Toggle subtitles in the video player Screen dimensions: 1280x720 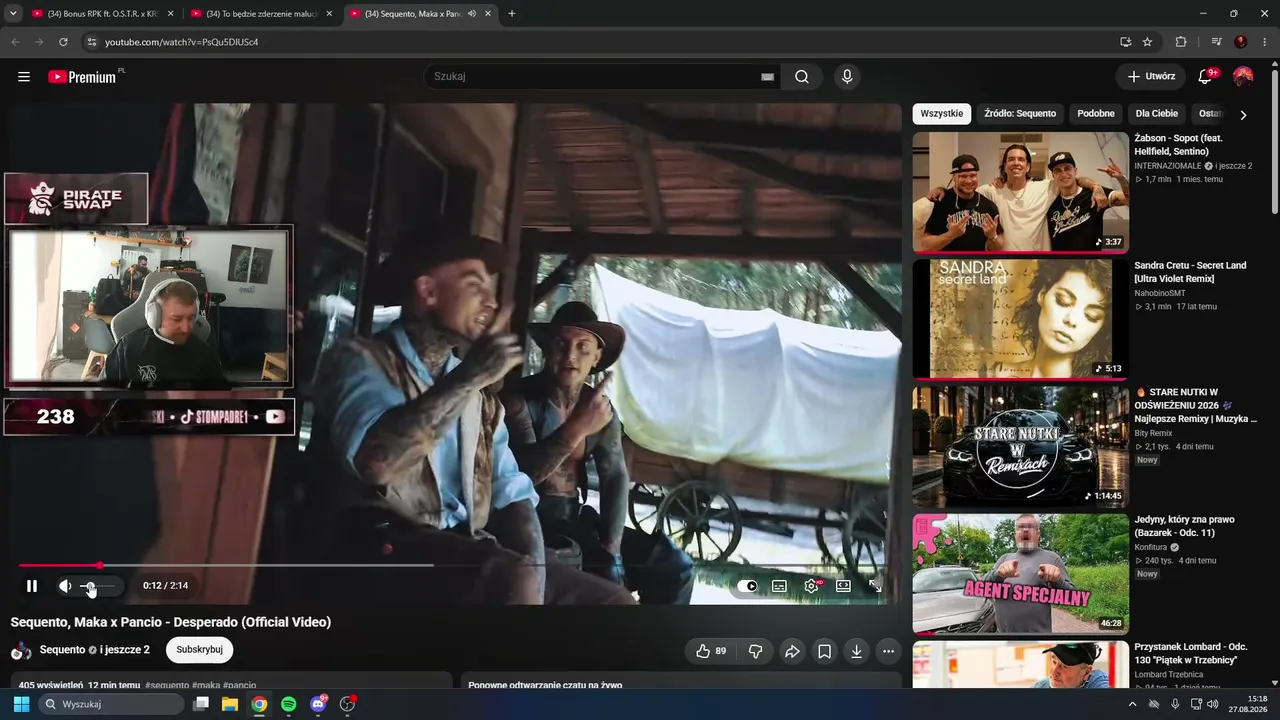tap(779, 586)
